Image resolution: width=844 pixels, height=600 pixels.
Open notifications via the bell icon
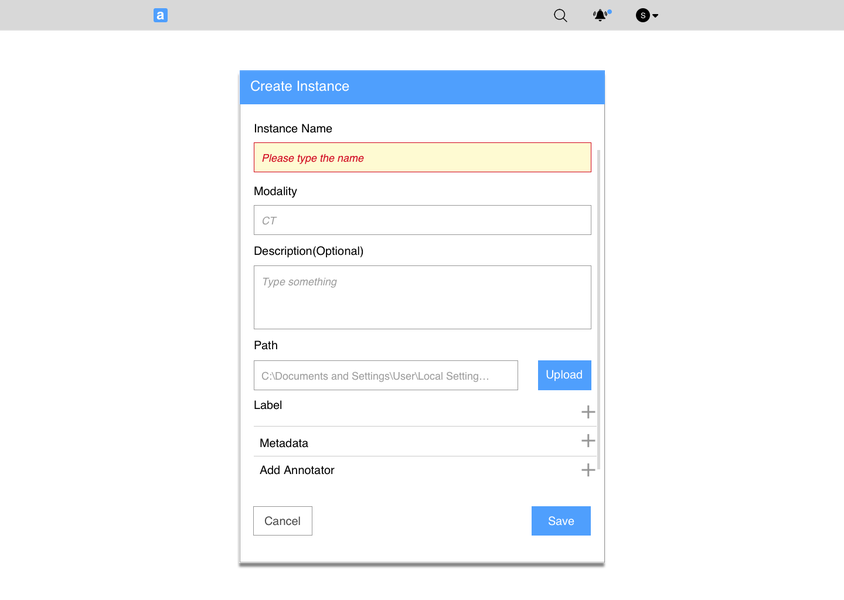click(x=600, y=16)
